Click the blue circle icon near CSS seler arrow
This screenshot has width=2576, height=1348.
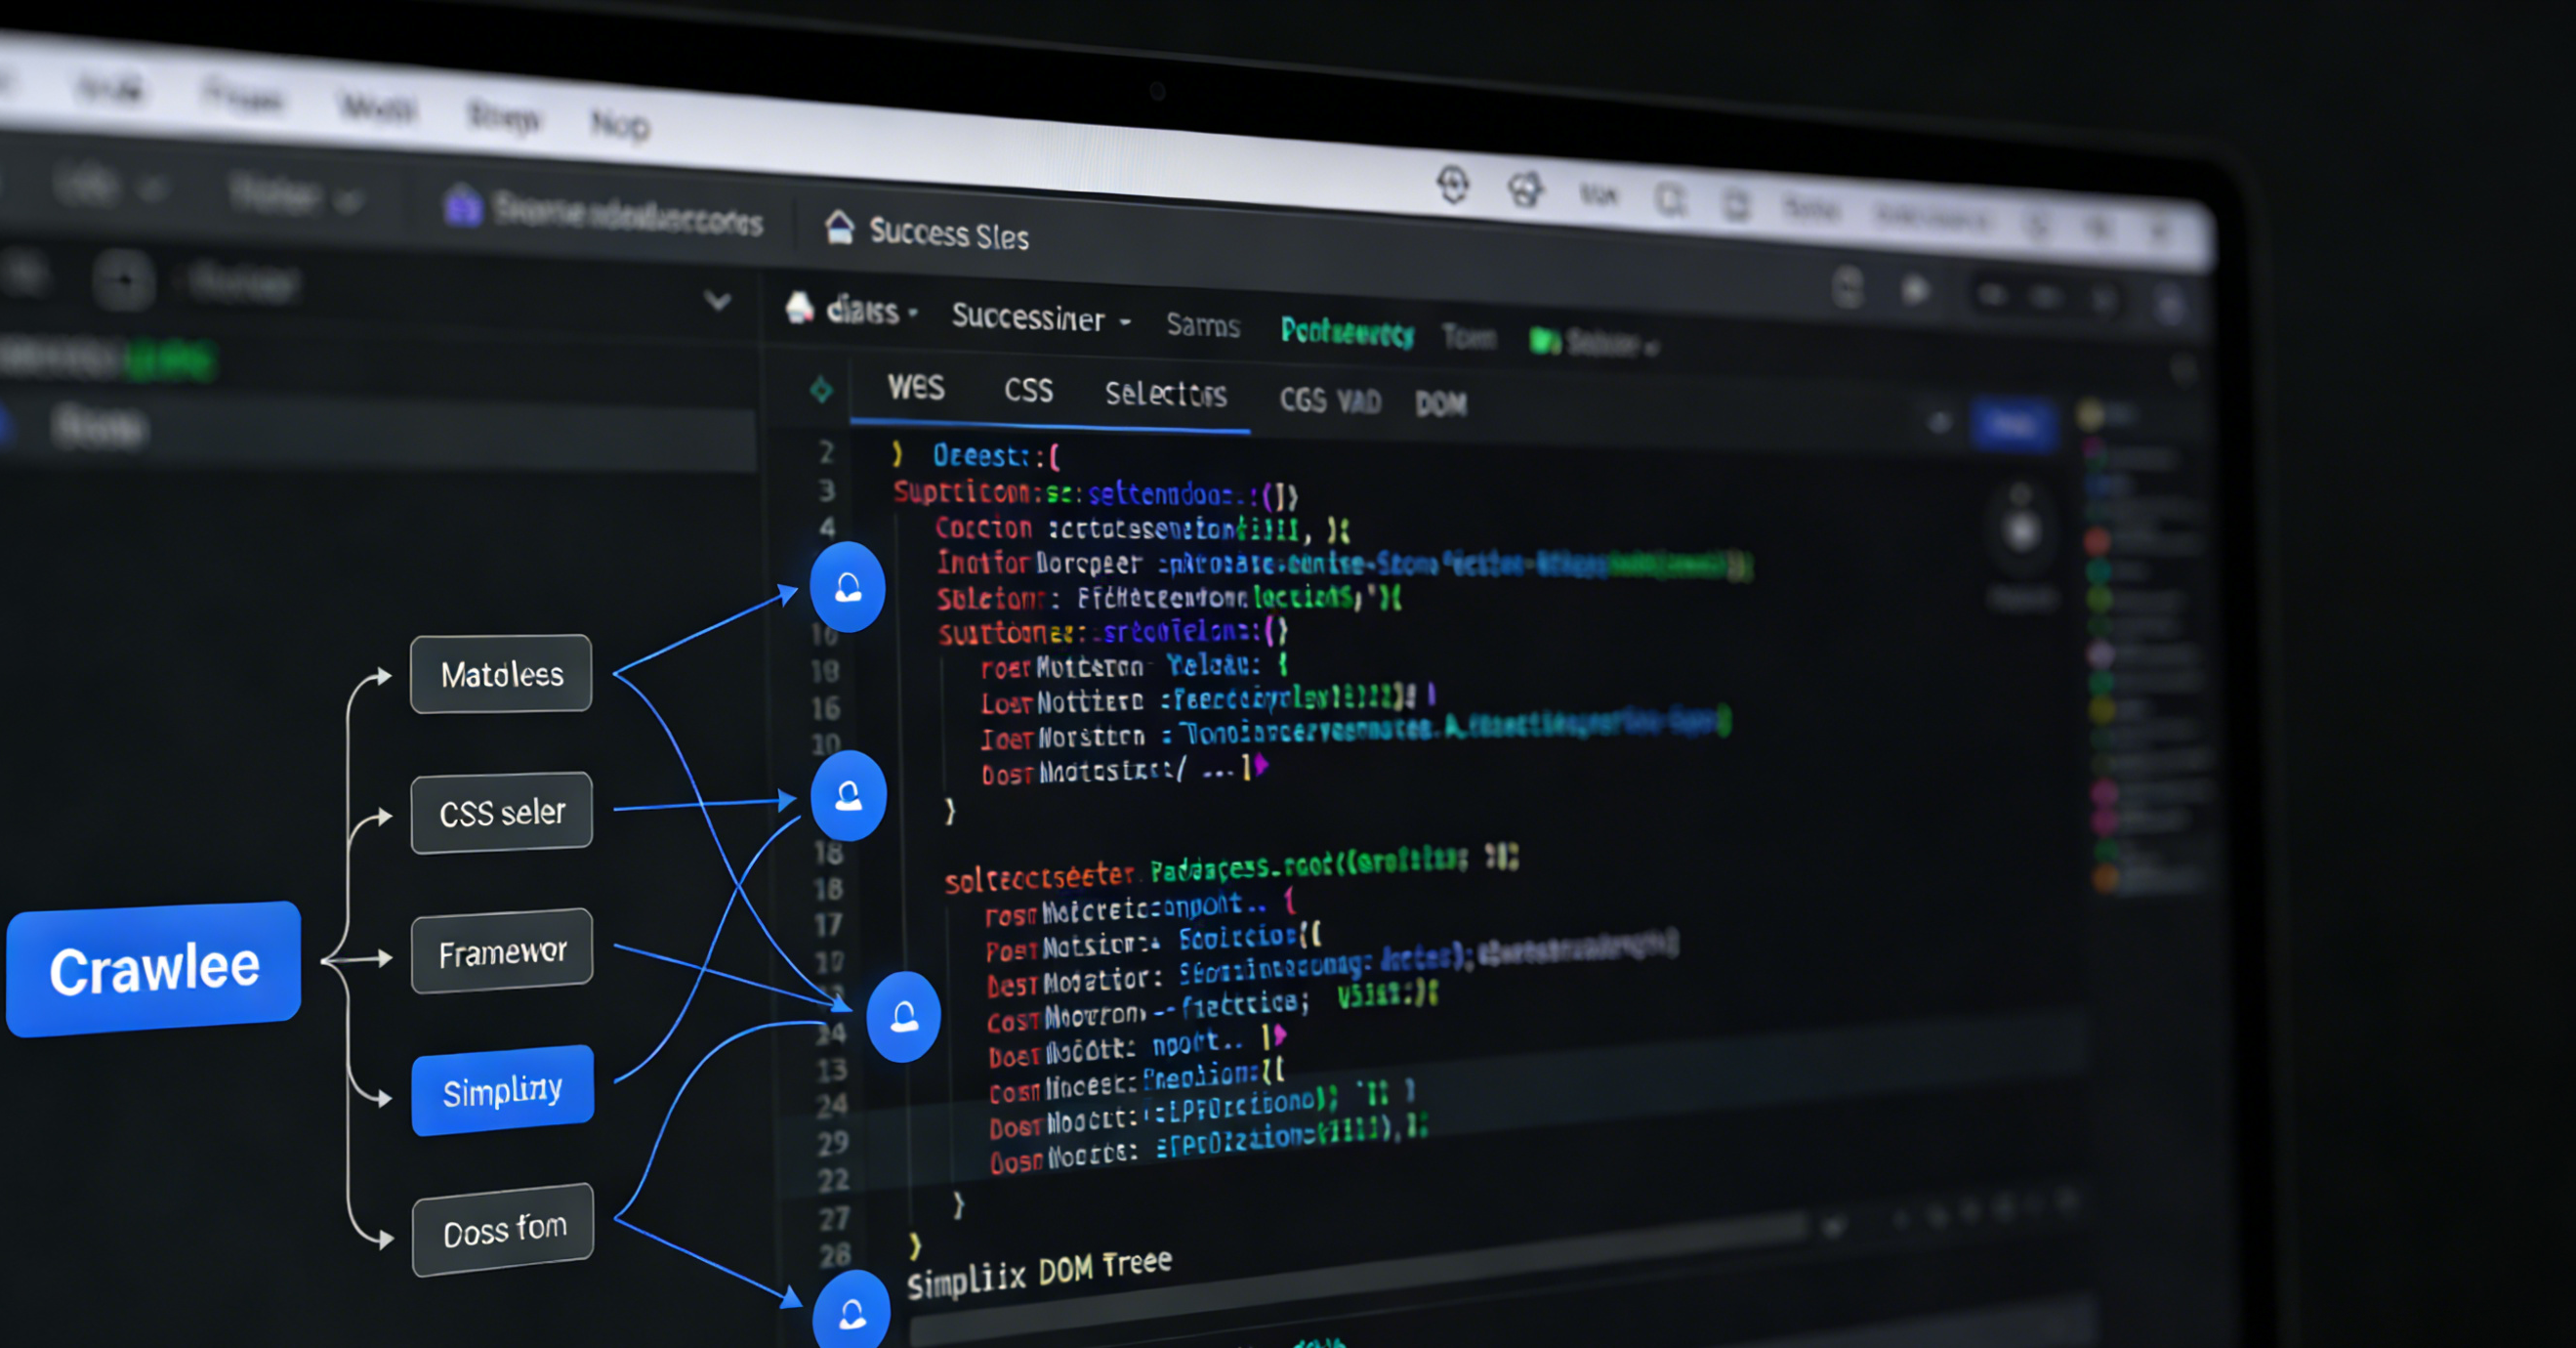(x=848, y=796)
